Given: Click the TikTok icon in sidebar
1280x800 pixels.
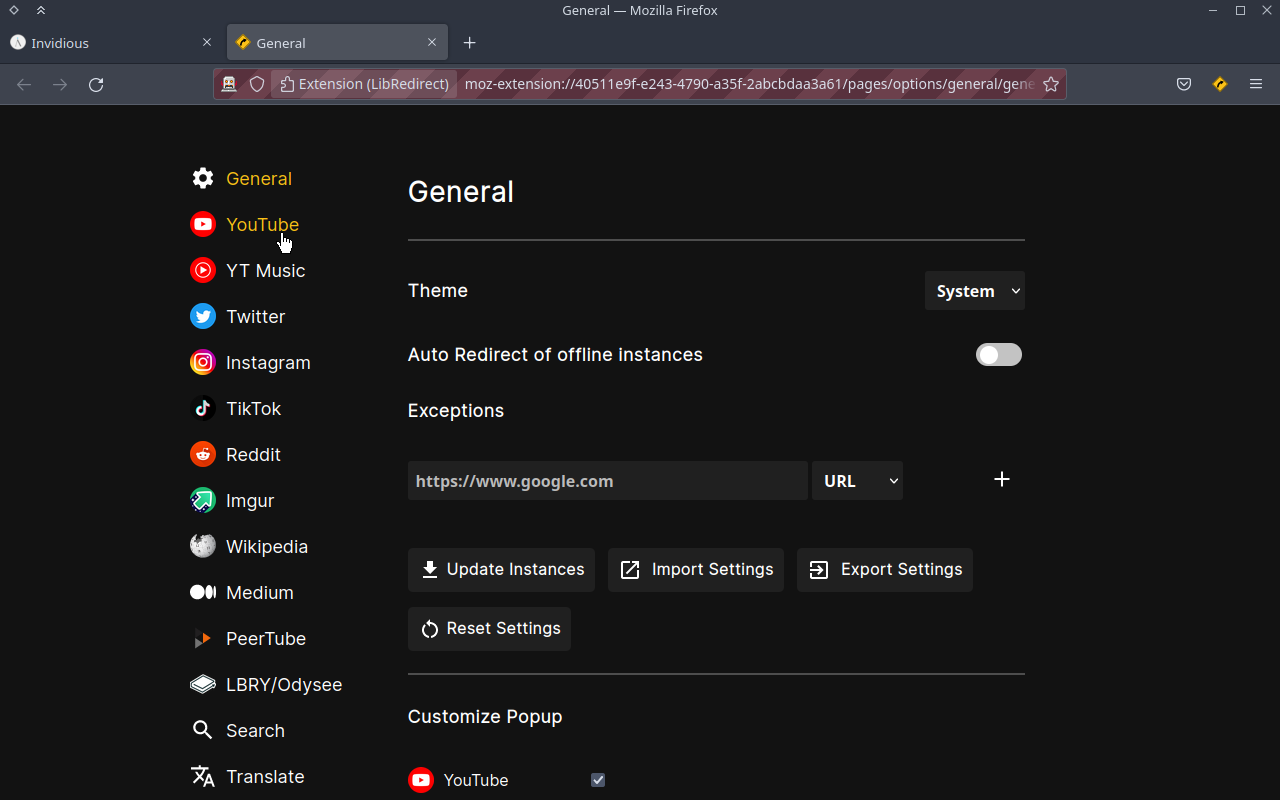Looking at the screenshot, I should [203, 408].
